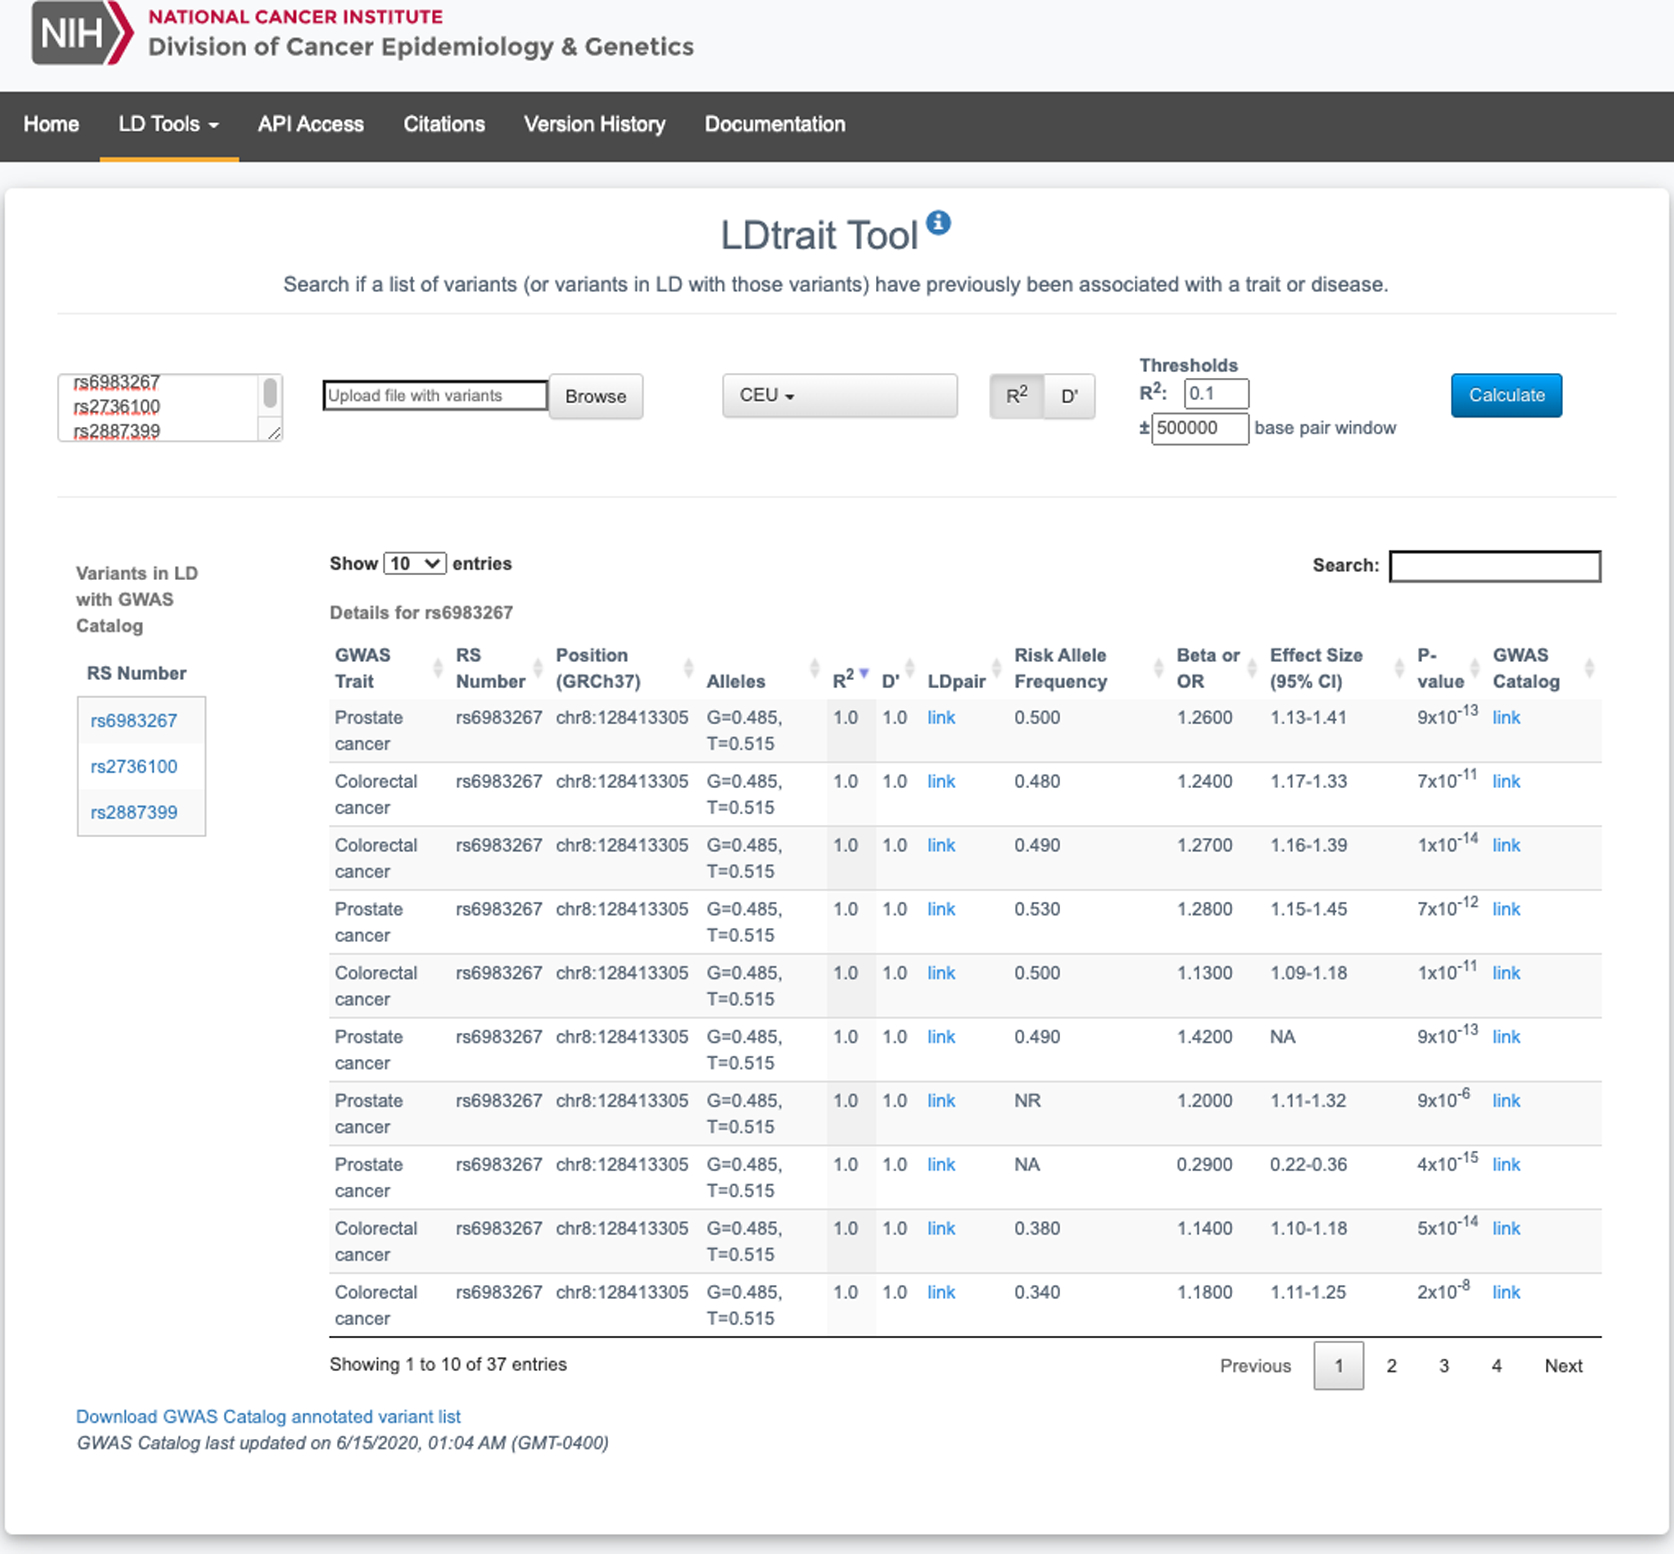
Task: Click 'Showing 1 to 10 of 37 entries' text
Action: 448,1364
